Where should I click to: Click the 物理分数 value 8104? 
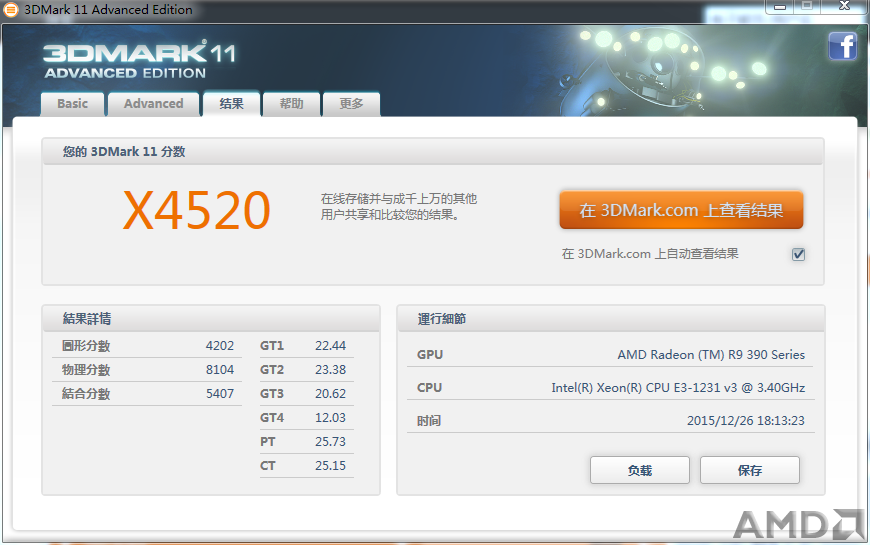tap(220, 370)
